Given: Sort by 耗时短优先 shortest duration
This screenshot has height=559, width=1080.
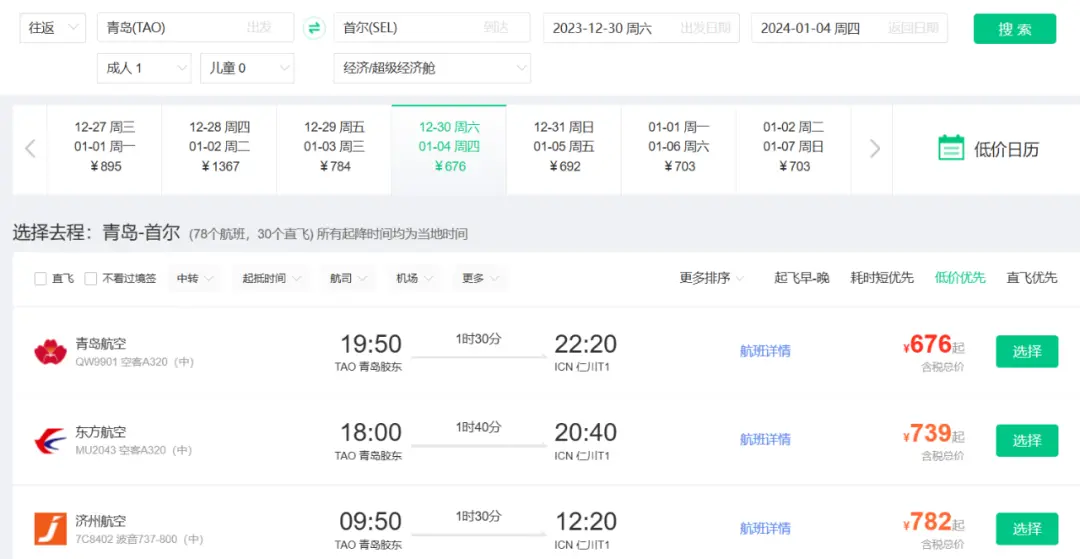Looking at the screenshot, I should point(881,278).
